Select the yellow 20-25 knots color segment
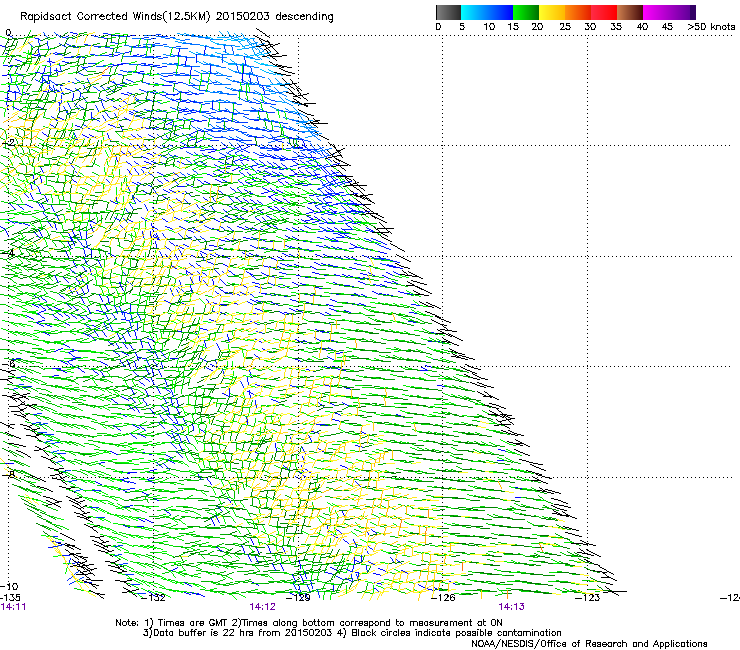Screen dimensions: 740x650 552,12
